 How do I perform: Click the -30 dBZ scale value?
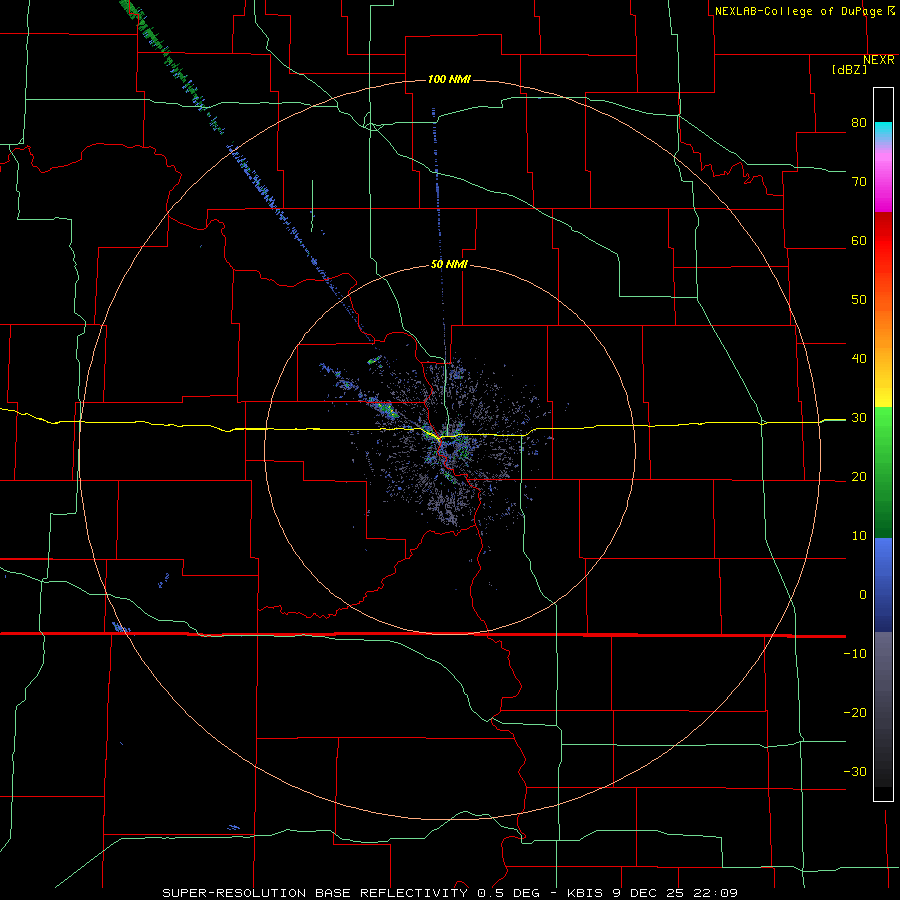pos(855,771)
